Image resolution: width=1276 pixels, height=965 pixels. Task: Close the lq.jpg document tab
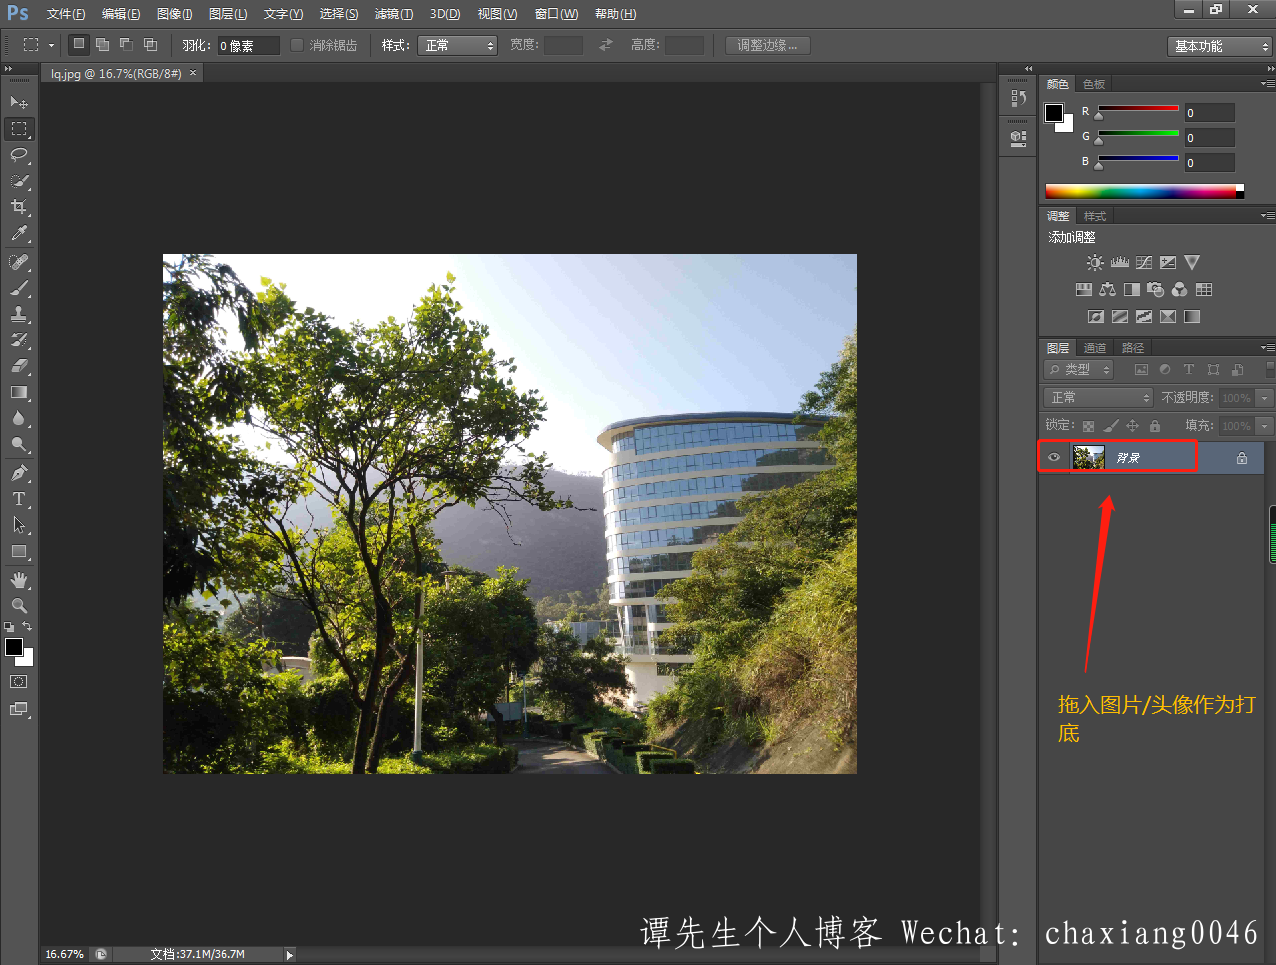pyautogui.click(x=193, y=73)
